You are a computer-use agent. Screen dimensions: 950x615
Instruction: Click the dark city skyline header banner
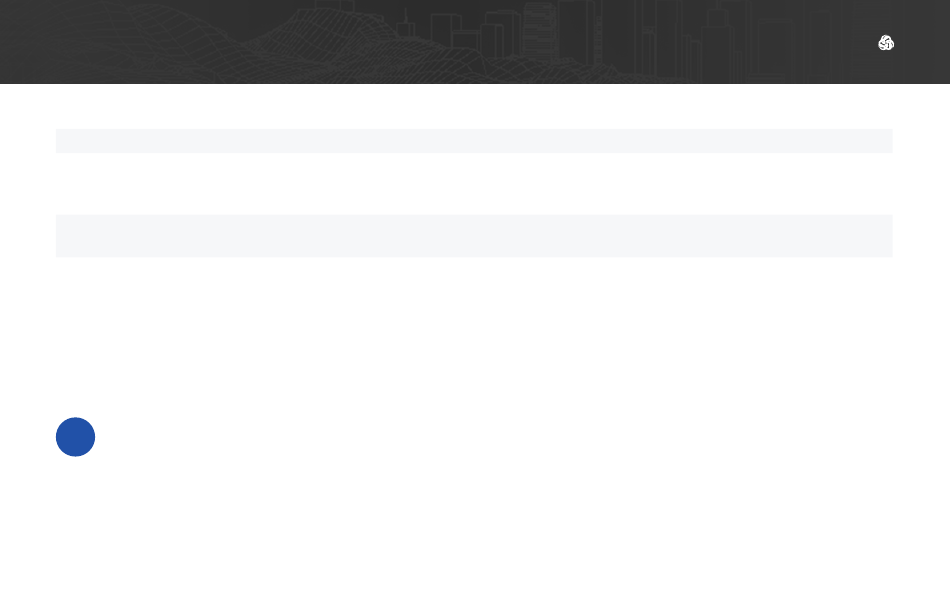[475, 42]
